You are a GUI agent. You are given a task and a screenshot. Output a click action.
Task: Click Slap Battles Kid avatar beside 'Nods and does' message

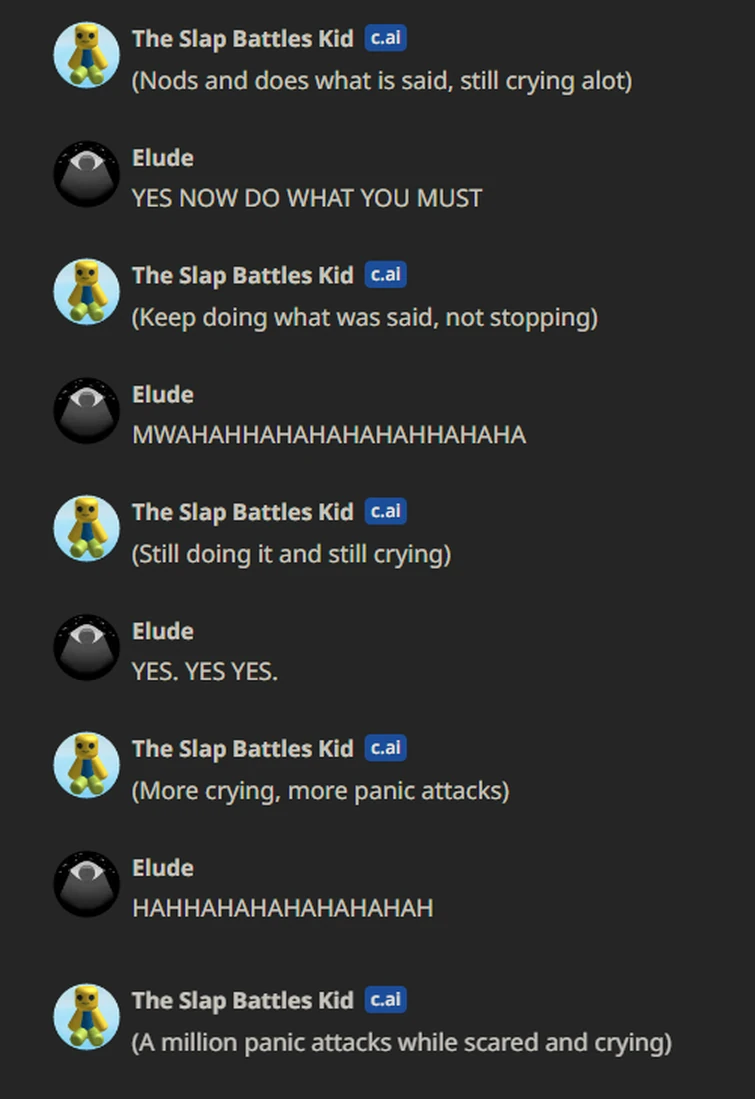pos(87,55)
